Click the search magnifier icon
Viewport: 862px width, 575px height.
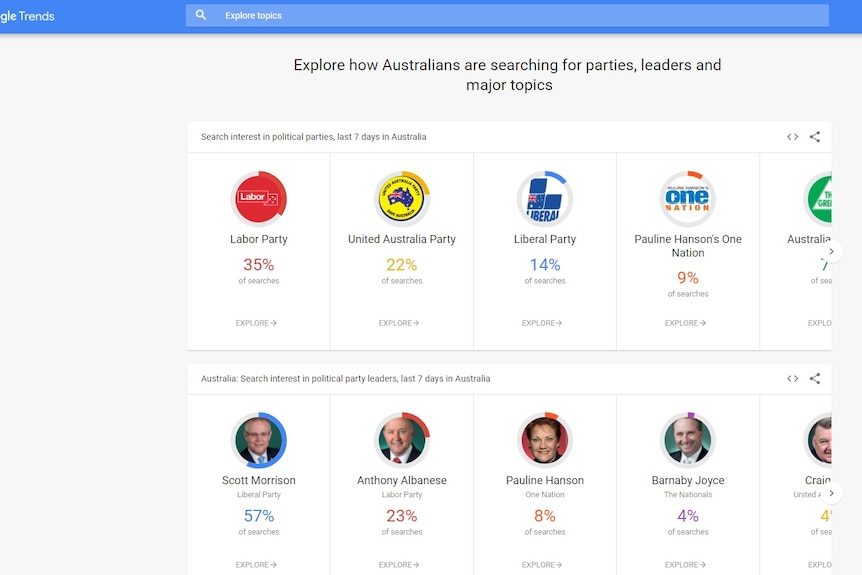(201, 15)
